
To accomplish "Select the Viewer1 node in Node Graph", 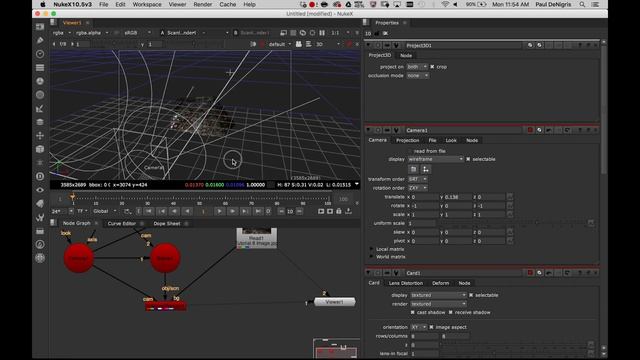I will pyautogui.click(x=335, y=302).
